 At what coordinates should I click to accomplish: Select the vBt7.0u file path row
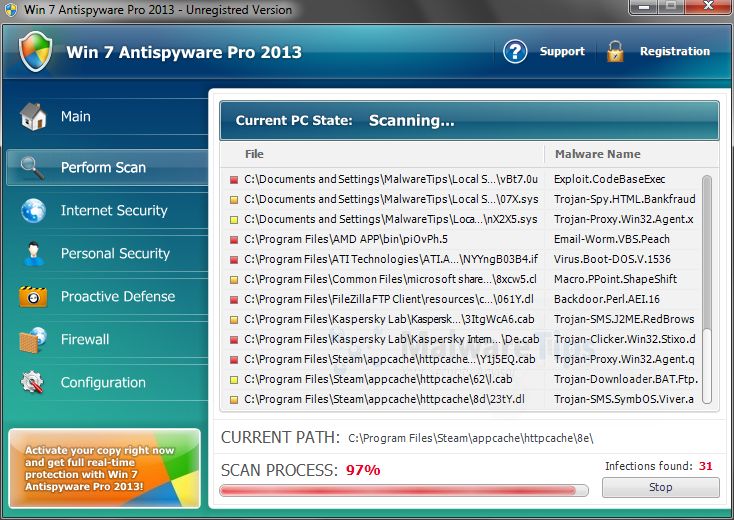(391, 179)
